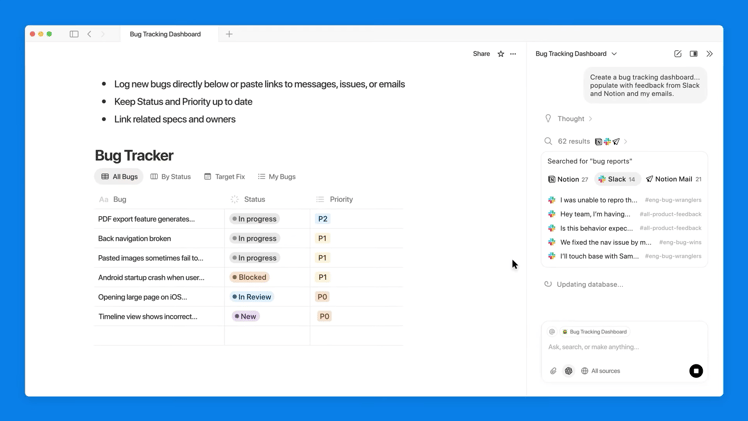Viewport: 748px width, 421px height.
Task: Change In progress status for PDF export row
Action: coord(254,219)
